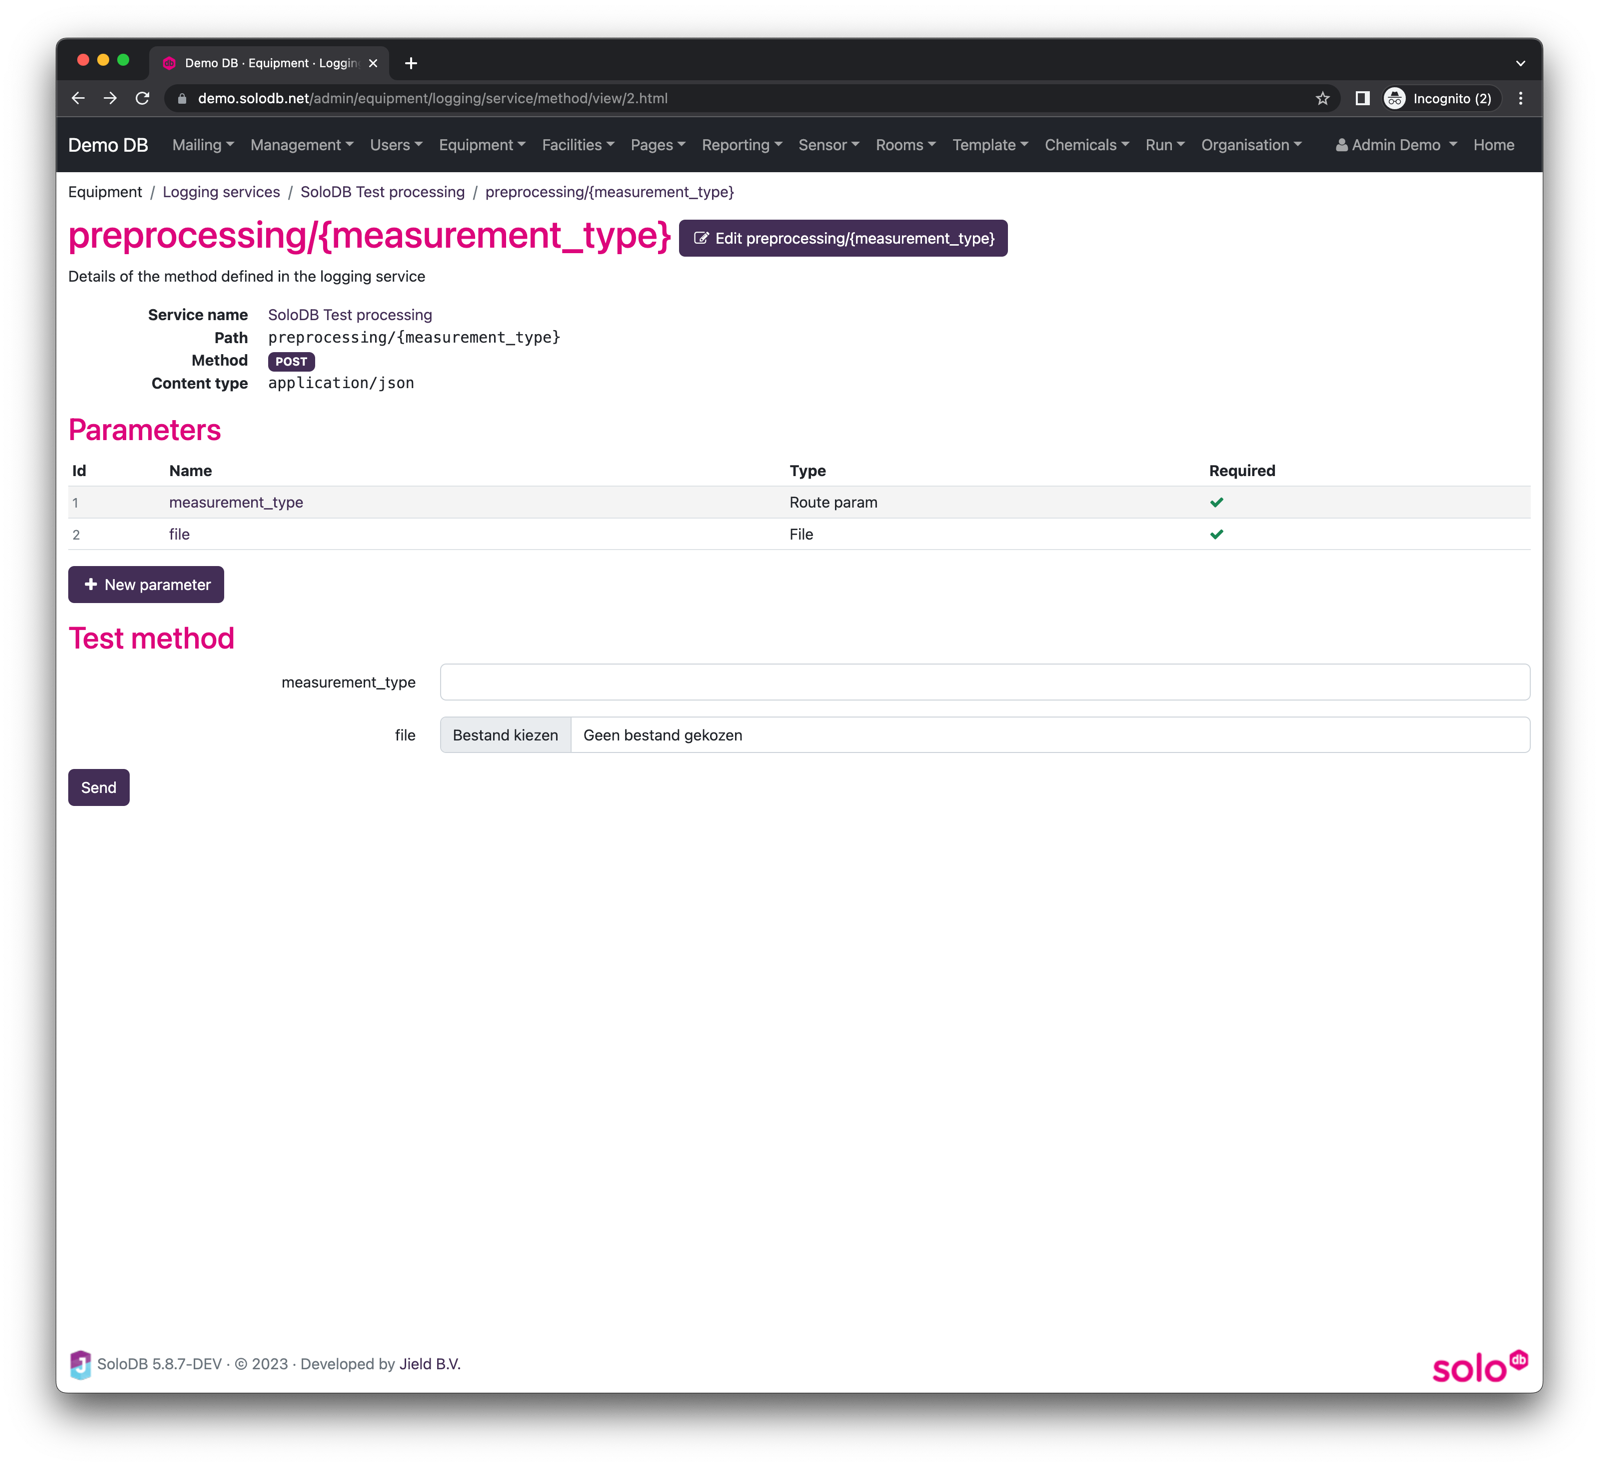This screenshot has height=1467, width=1599.
Task: Click the Equipment breadcrumb
Action: [x=105, y=192]
